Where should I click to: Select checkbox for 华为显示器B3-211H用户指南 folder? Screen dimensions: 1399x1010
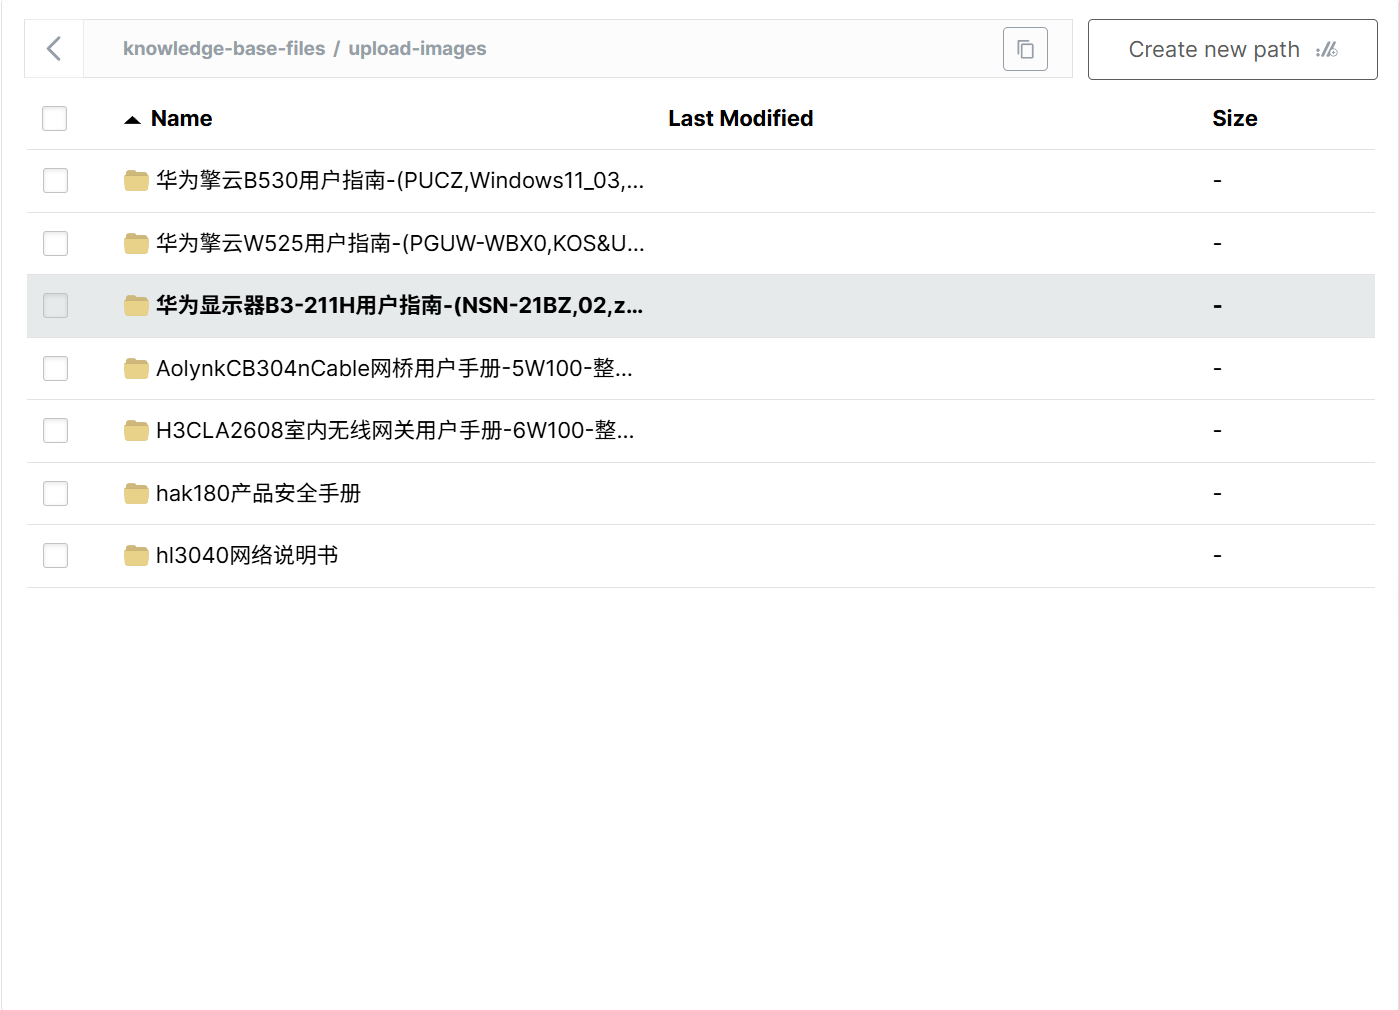tap(56, 306)
